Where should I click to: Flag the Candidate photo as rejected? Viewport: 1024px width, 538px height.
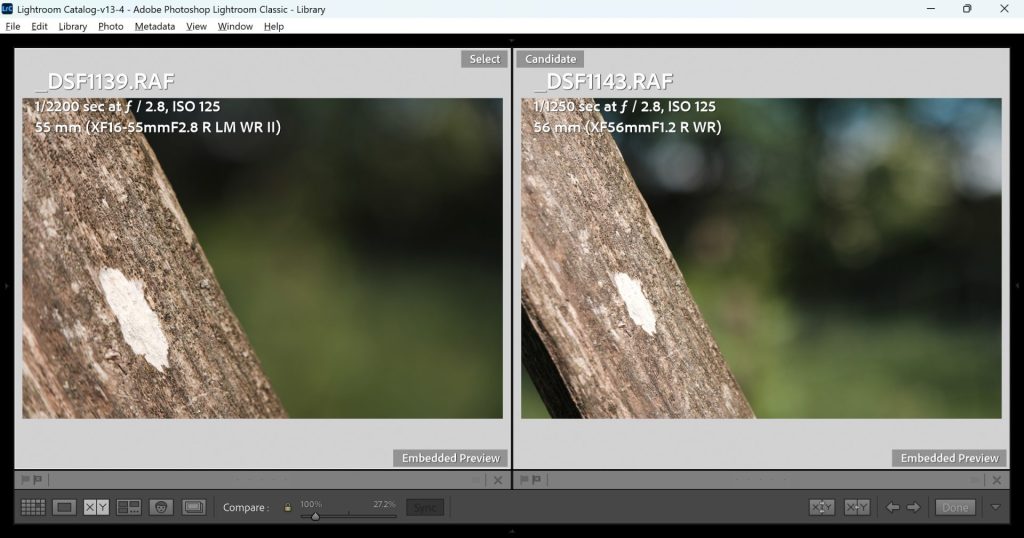coord(536,480)
